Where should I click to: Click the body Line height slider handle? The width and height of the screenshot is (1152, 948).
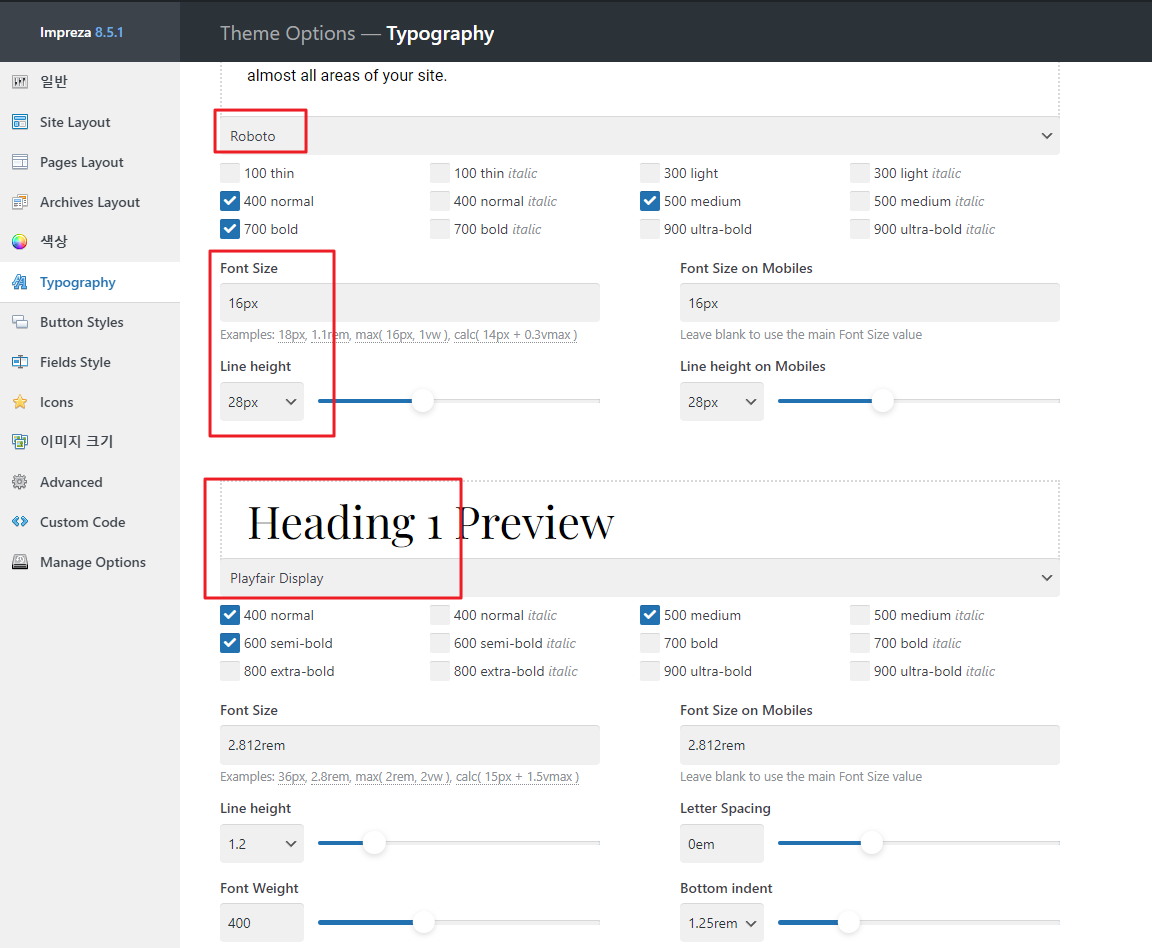point(422,401)
